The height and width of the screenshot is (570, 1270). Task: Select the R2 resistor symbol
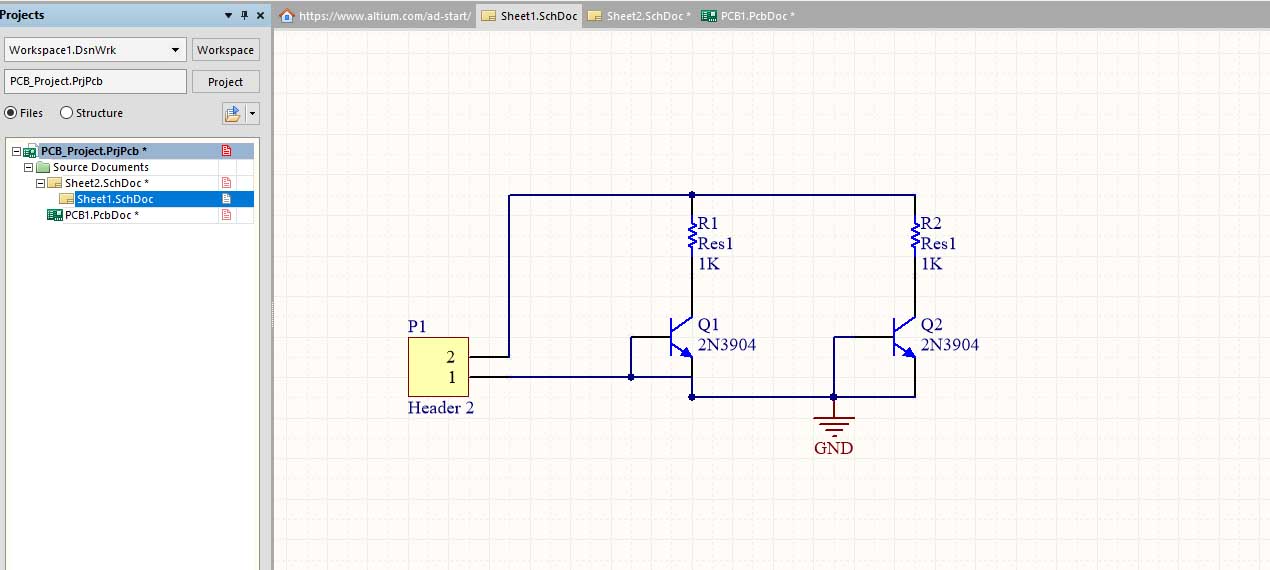coord(914,238)
